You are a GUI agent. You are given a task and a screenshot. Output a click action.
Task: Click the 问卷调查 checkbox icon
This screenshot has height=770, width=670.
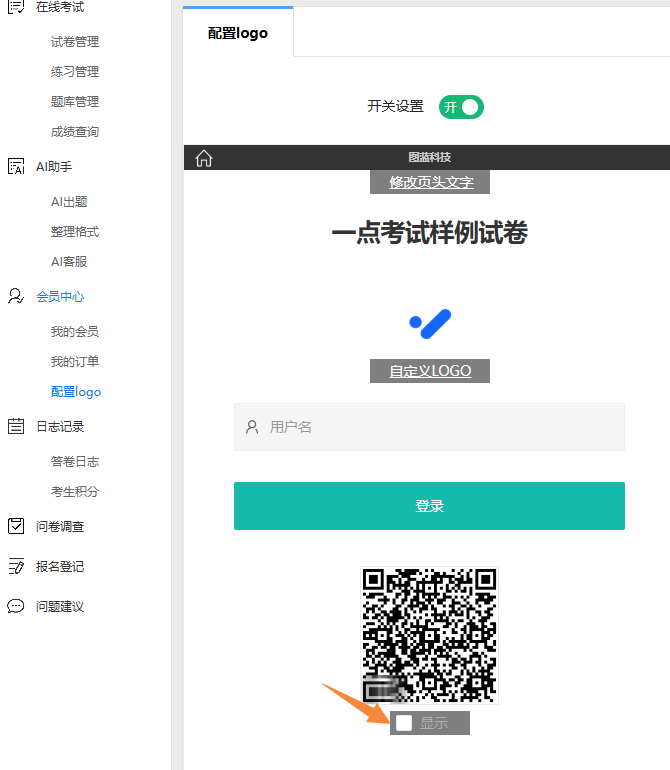pos(16,526)
